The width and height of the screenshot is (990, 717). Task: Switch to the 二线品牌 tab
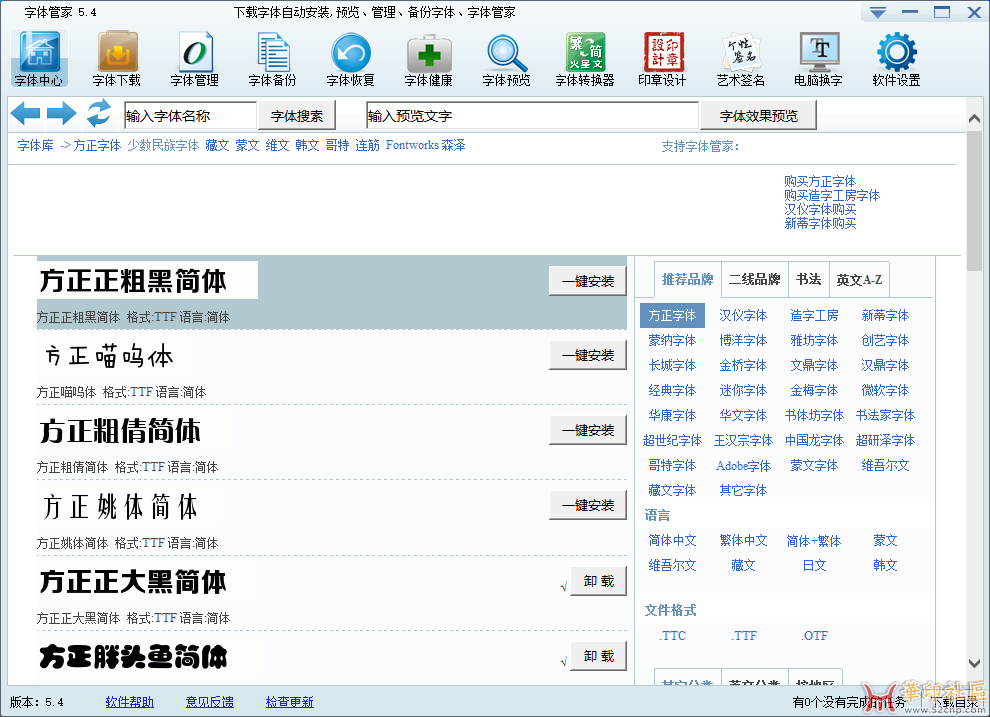point(754,279)
